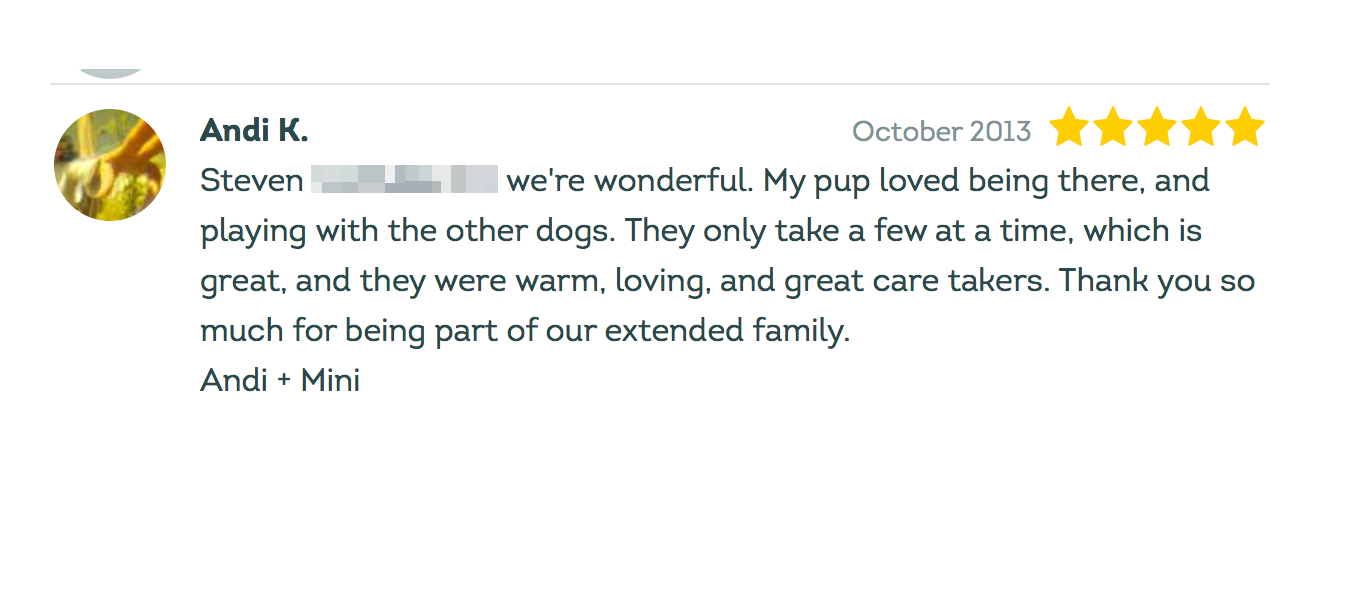Click the fifth and last rating star

(x=1245, y=128)
